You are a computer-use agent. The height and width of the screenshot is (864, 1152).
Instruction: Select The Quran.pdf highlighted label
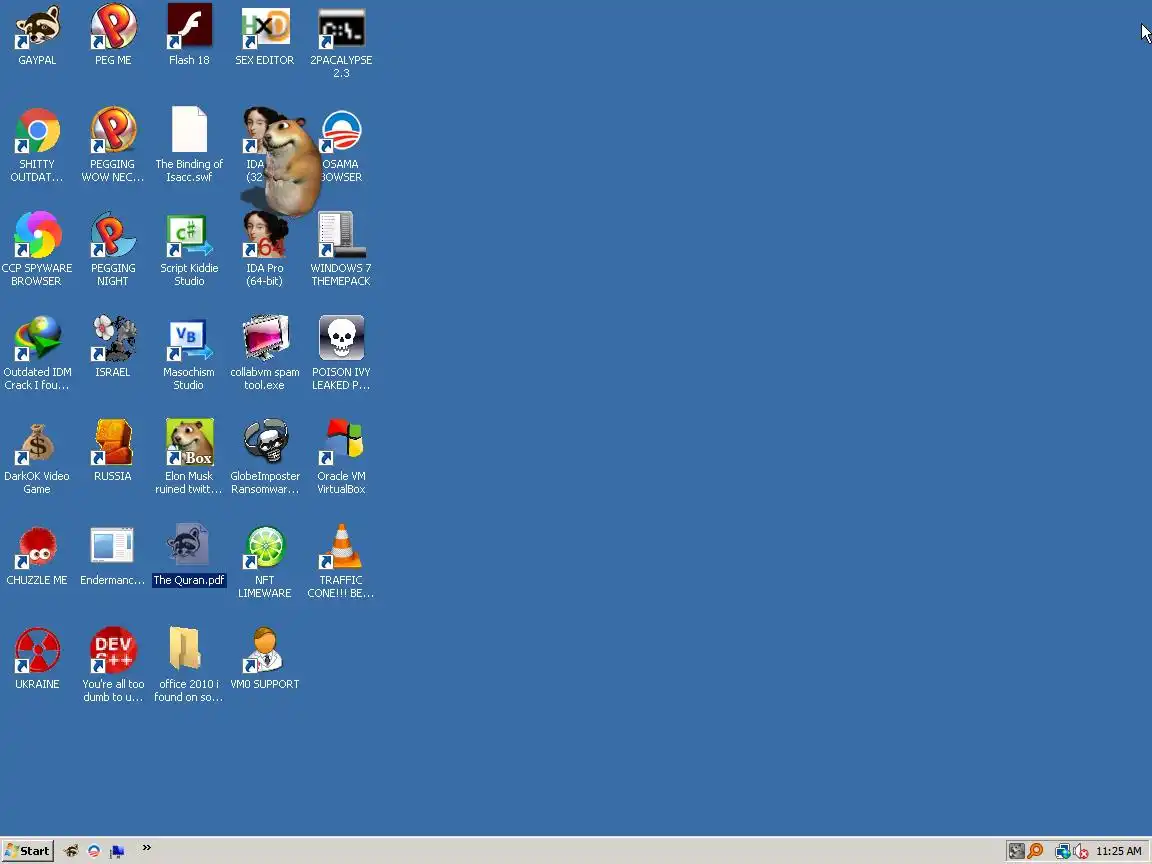tap(189, 580)
